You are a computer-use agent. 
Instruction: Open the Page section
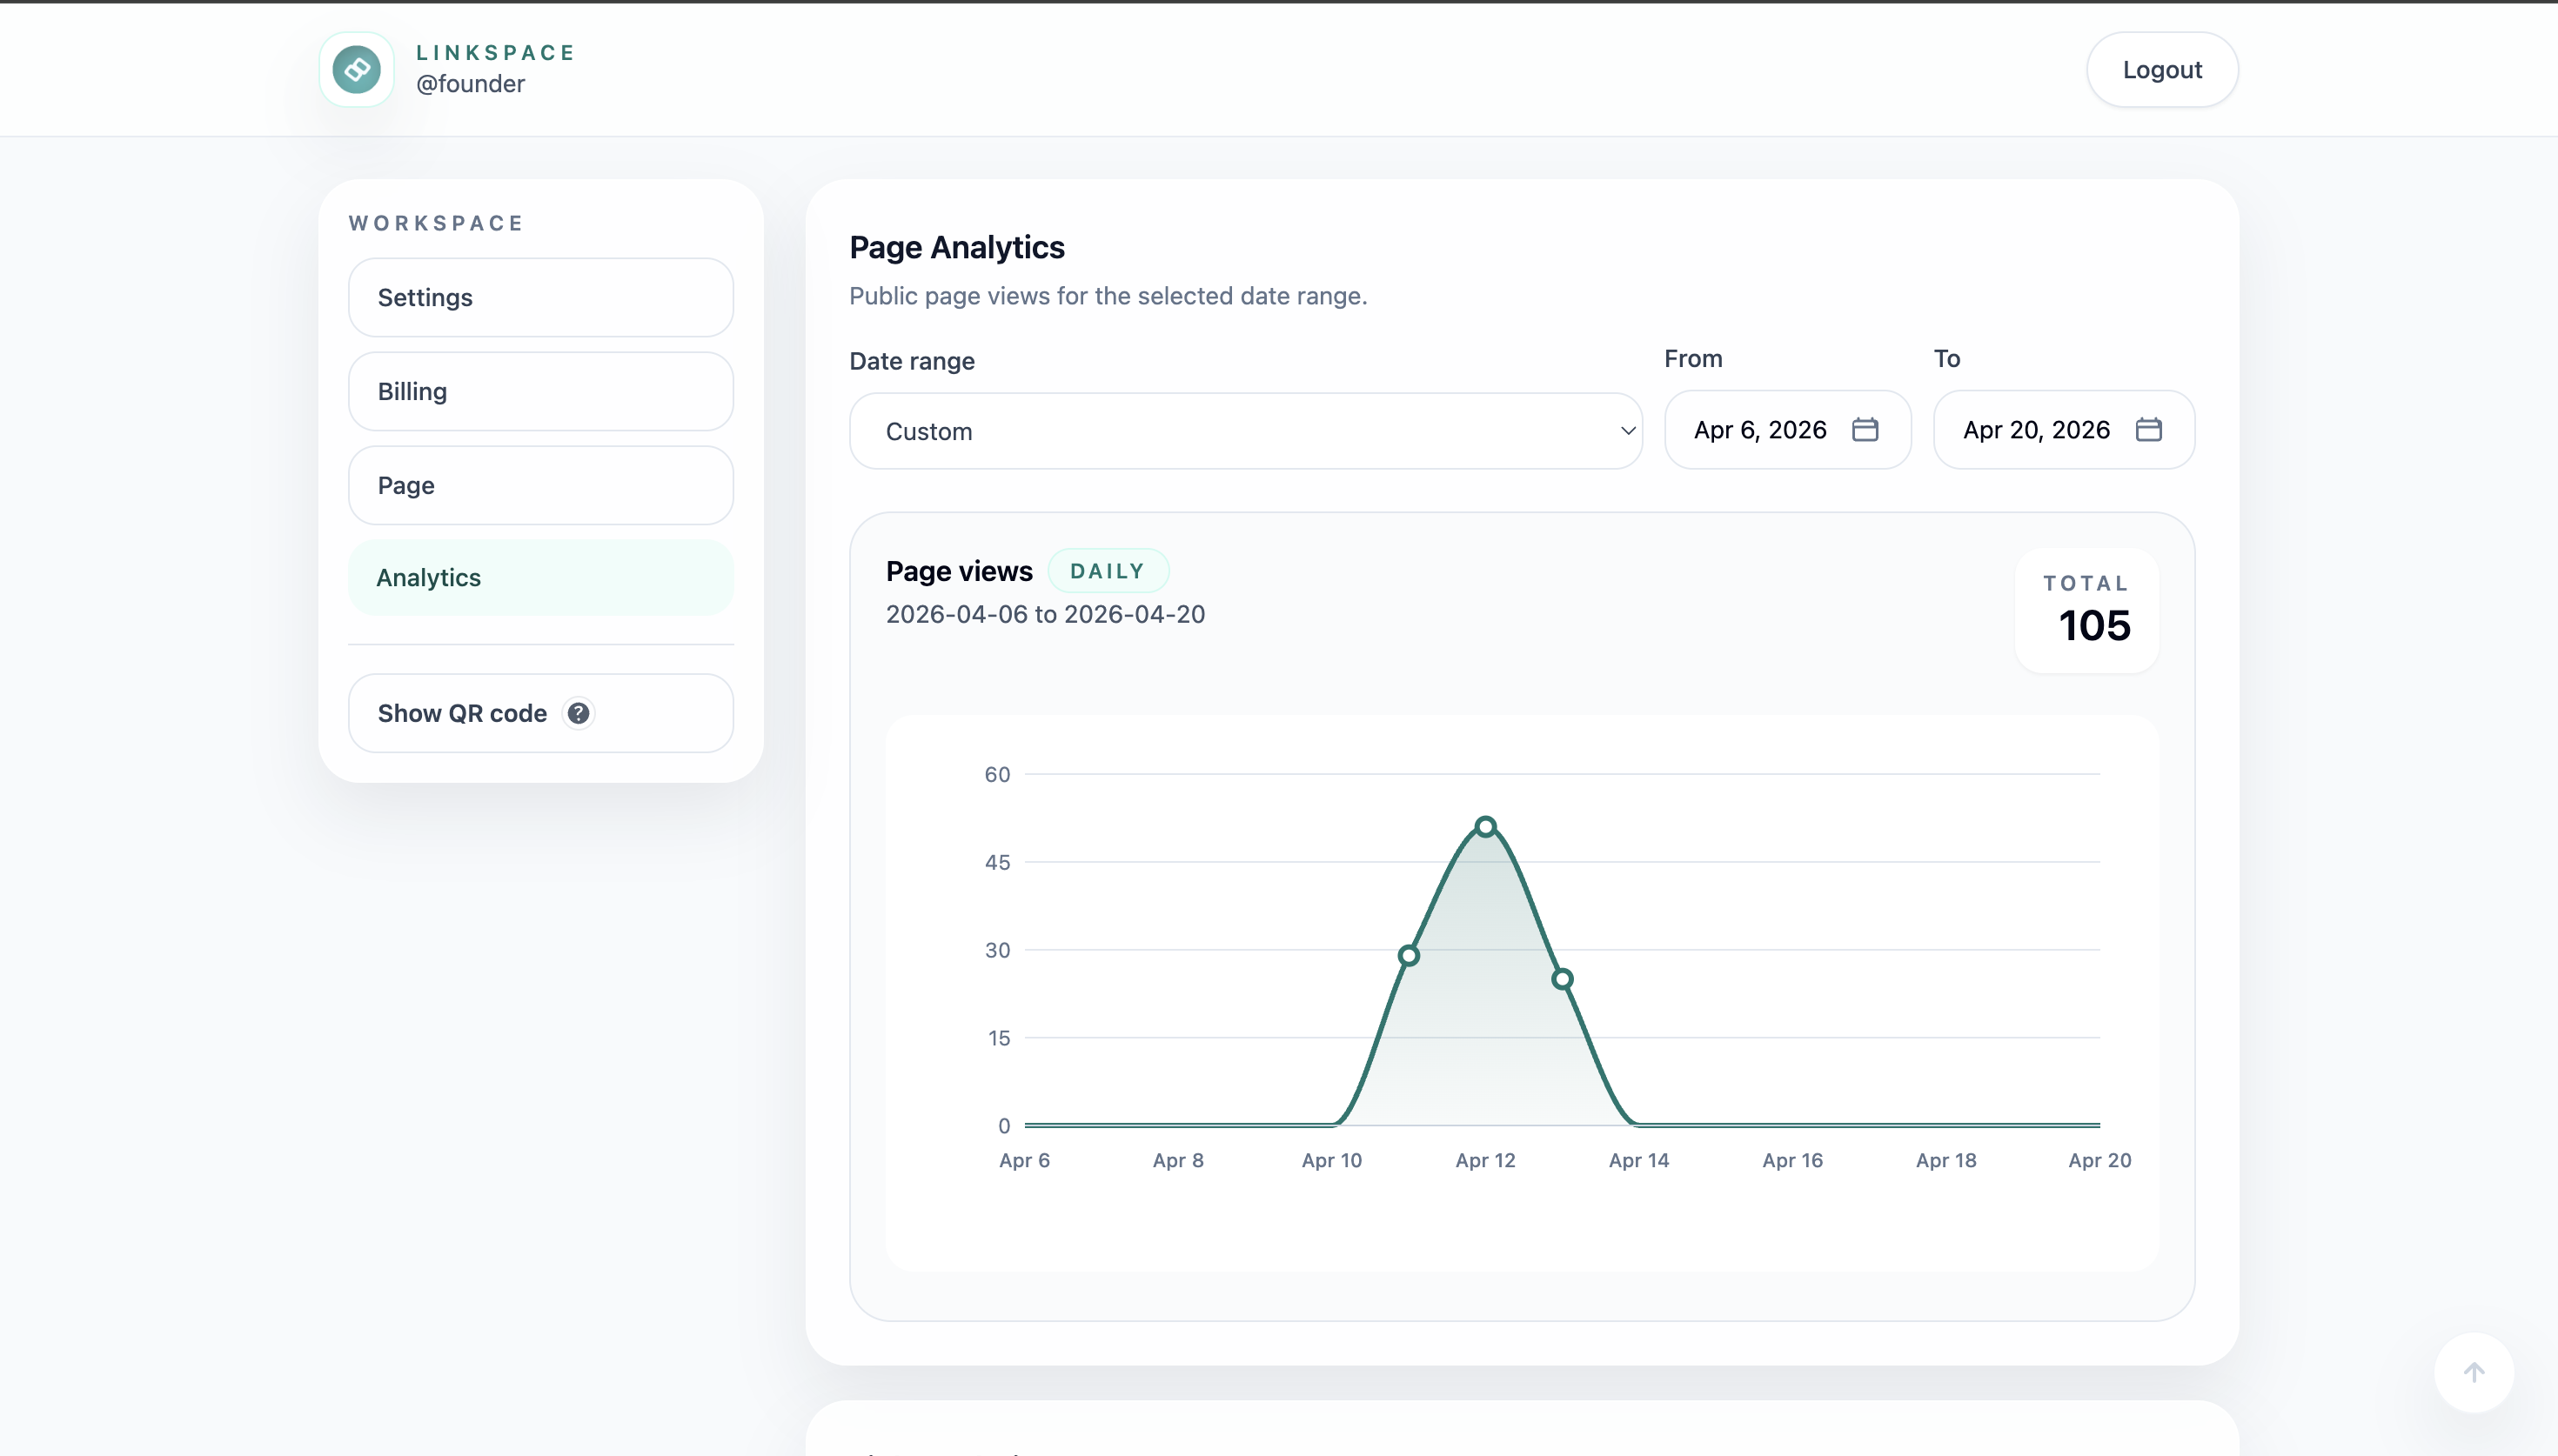[x=540, y=485]
